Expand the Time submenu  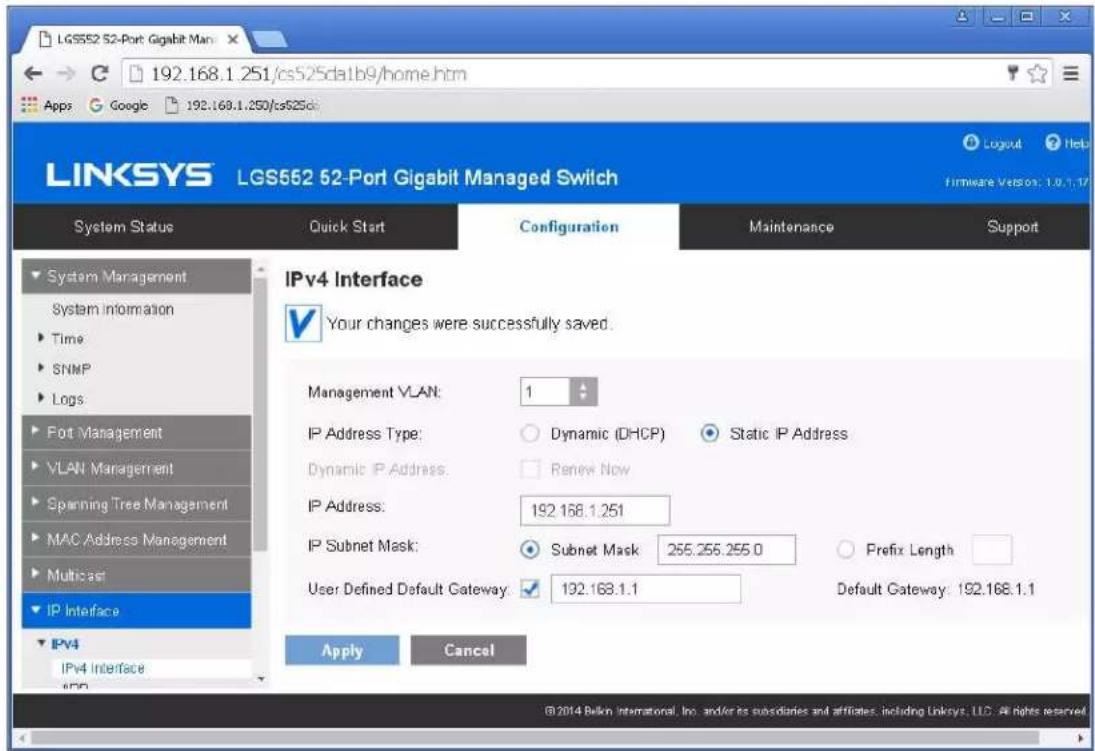[x=62, y=339]
